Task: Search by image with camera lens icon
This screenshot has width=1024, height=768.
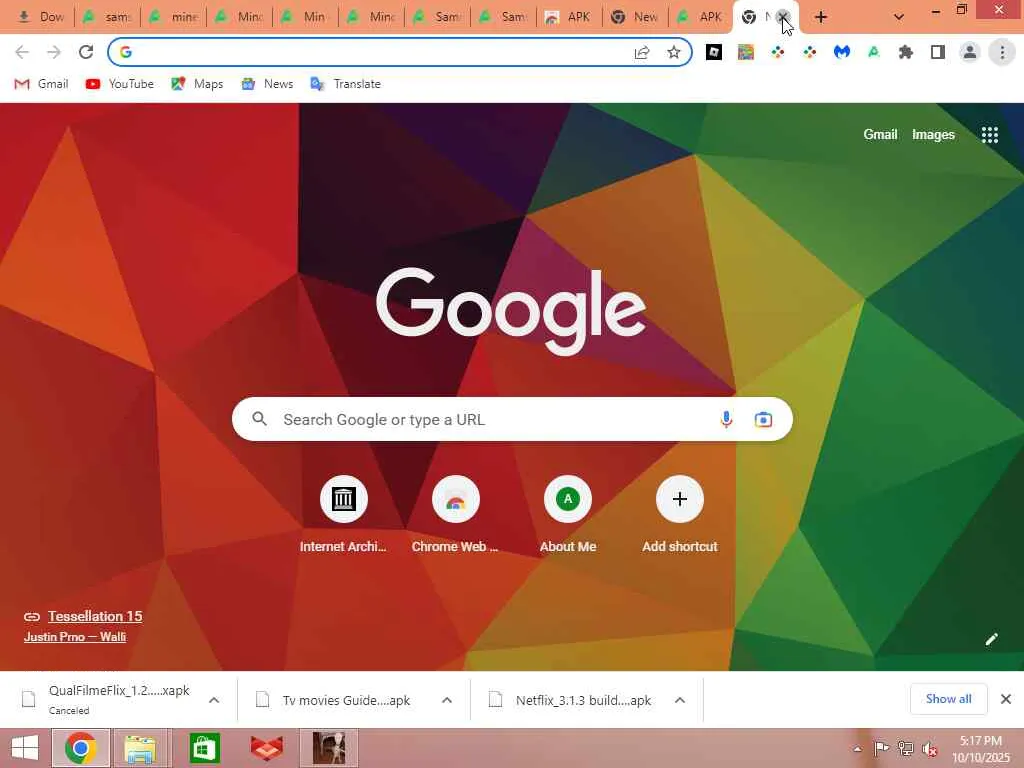Action: [x=763, y=419]
